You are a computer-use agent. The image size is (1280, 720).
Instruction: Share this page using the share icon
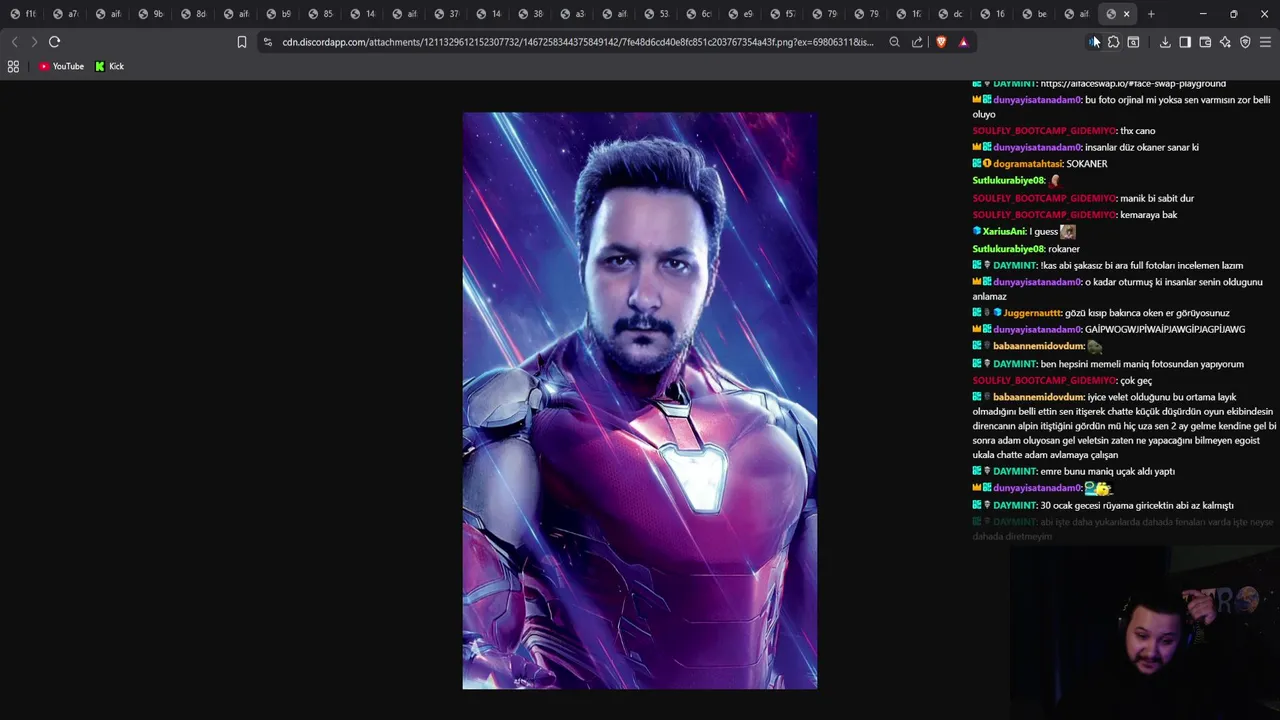pos(917,42)
